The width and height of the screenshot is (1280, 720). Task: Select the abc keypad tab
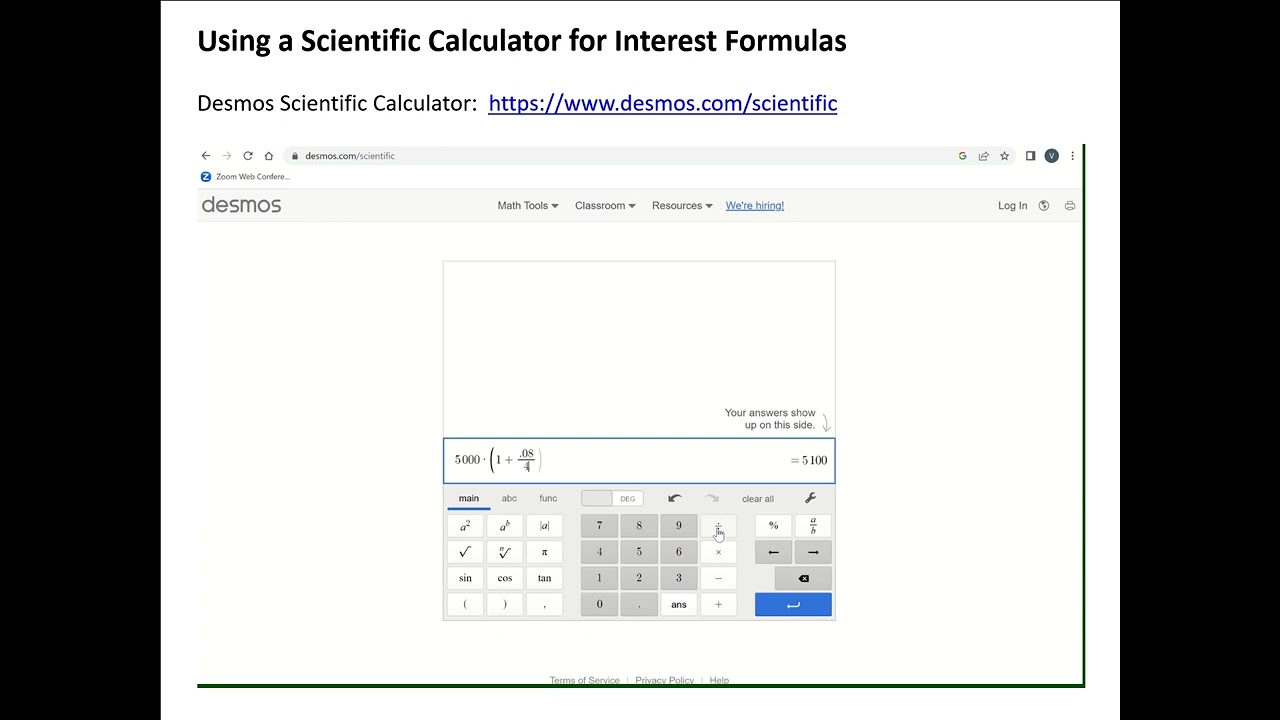click(x=509, y=498)
